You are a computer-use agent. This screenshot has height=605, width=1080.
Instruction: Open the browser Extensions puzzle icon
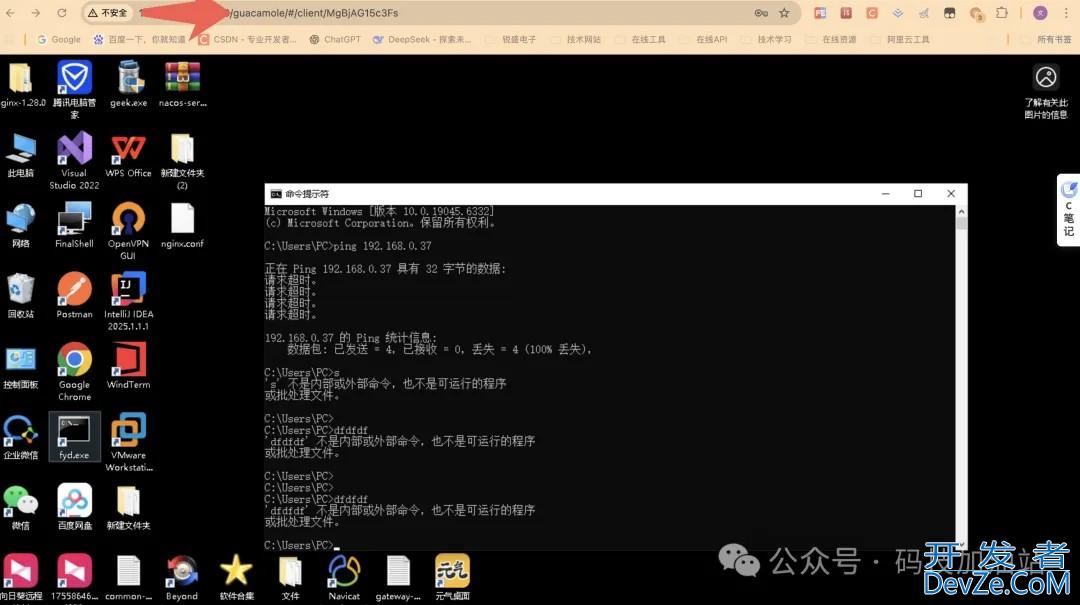tap(1002, 13)
